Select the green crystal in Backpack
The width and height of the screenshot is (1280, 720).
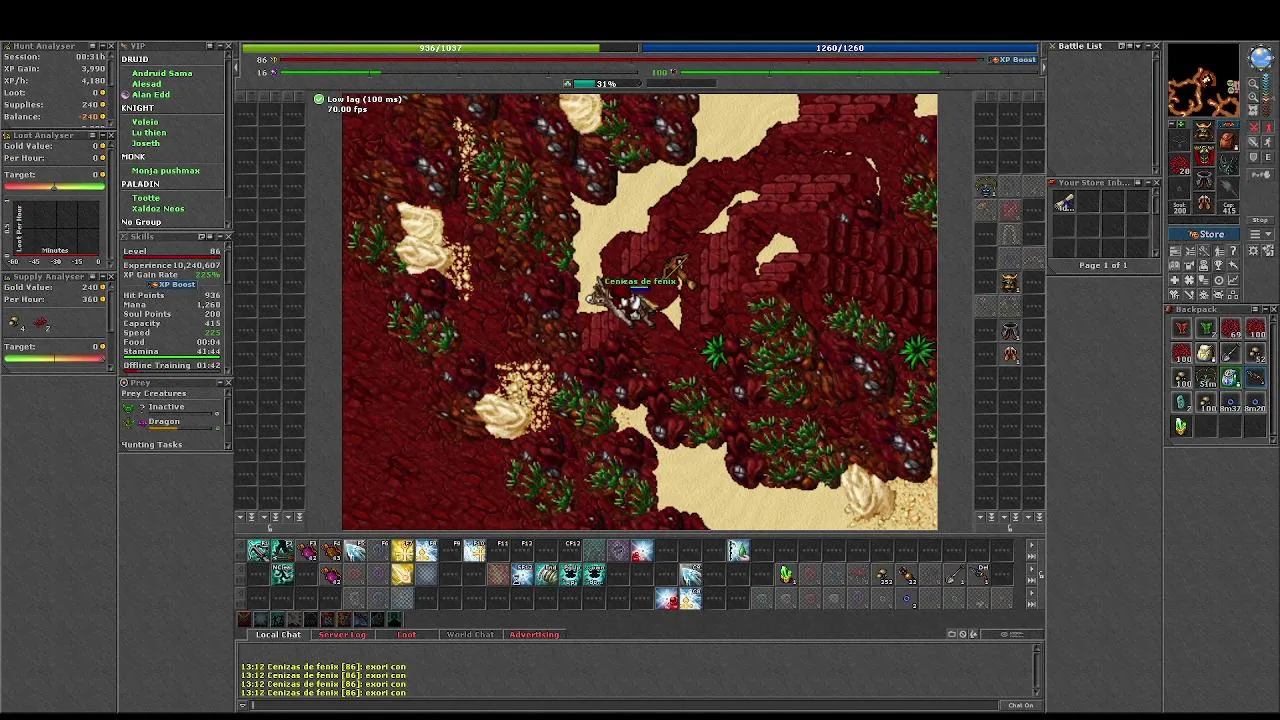[x=1181, y=427]
